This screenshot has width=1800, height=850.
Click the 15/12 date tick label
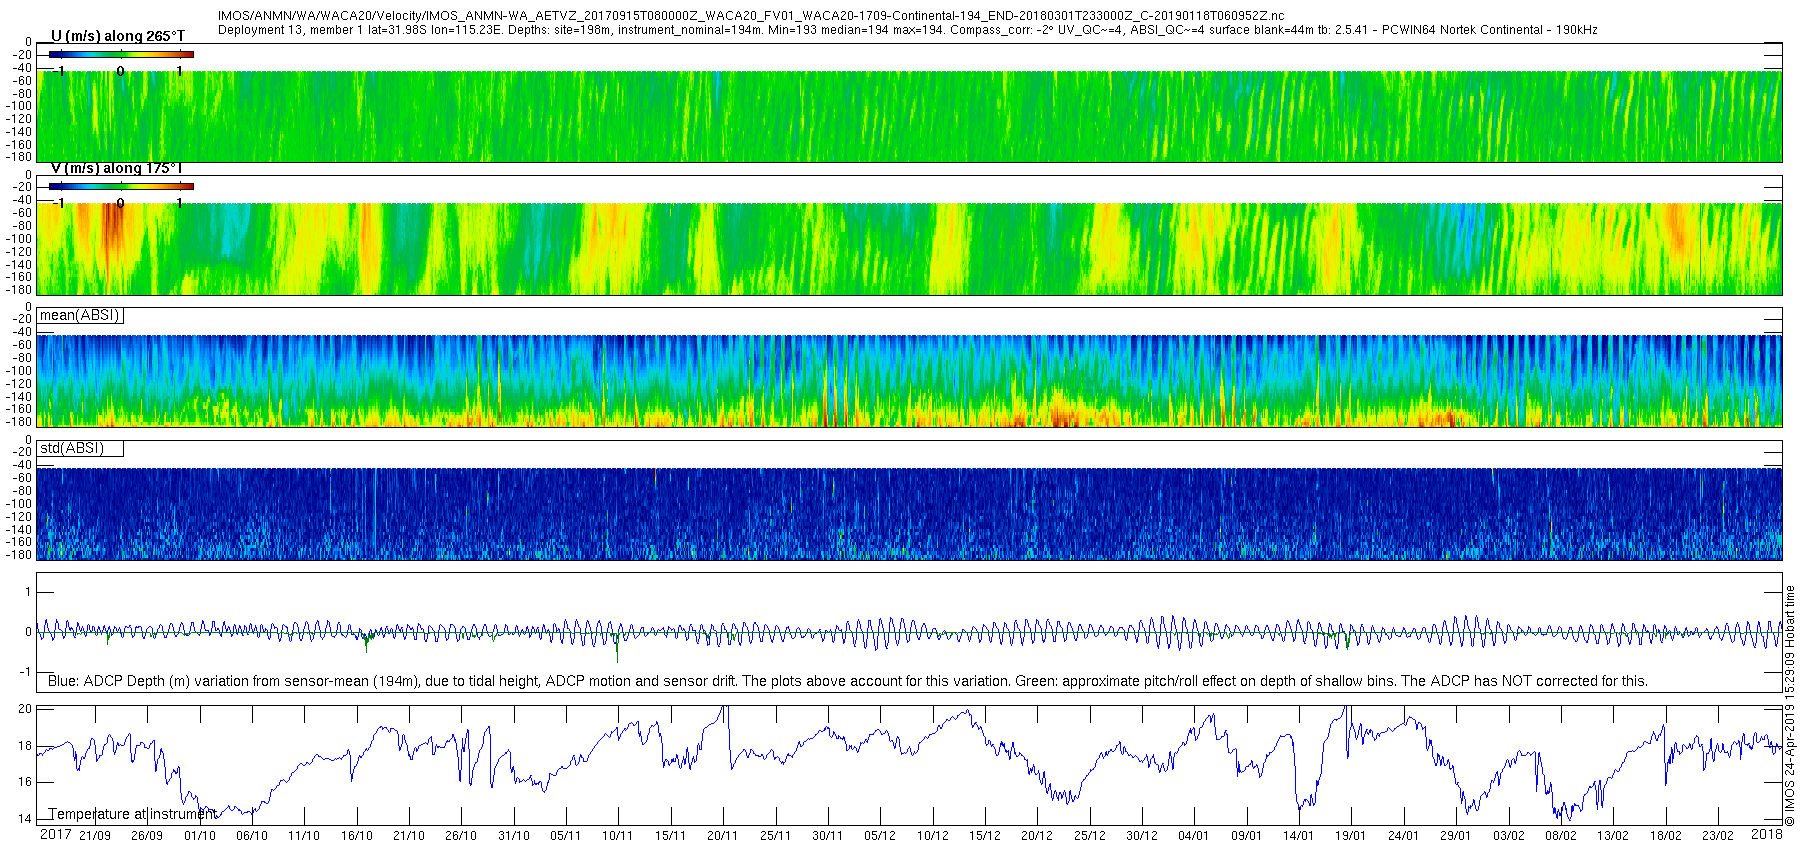985,836
